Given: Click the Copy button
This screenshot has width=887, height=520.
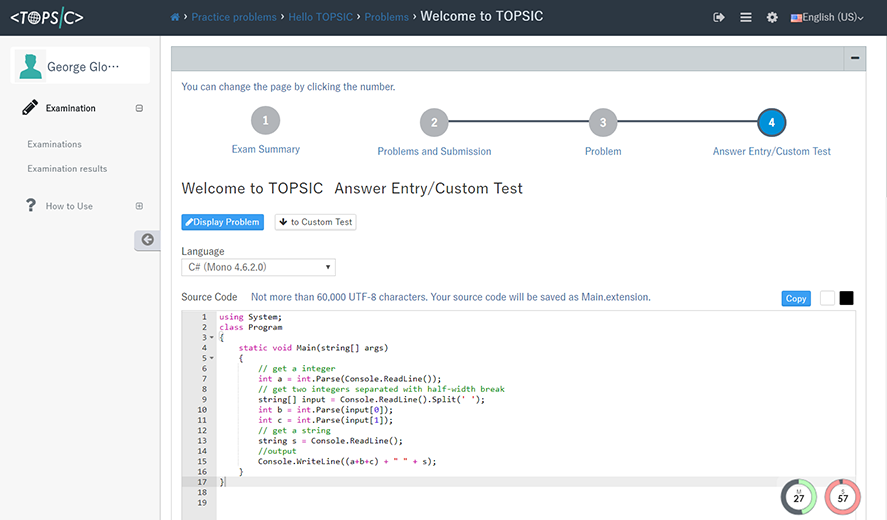Looking at the screenshot, I should 796,298.
